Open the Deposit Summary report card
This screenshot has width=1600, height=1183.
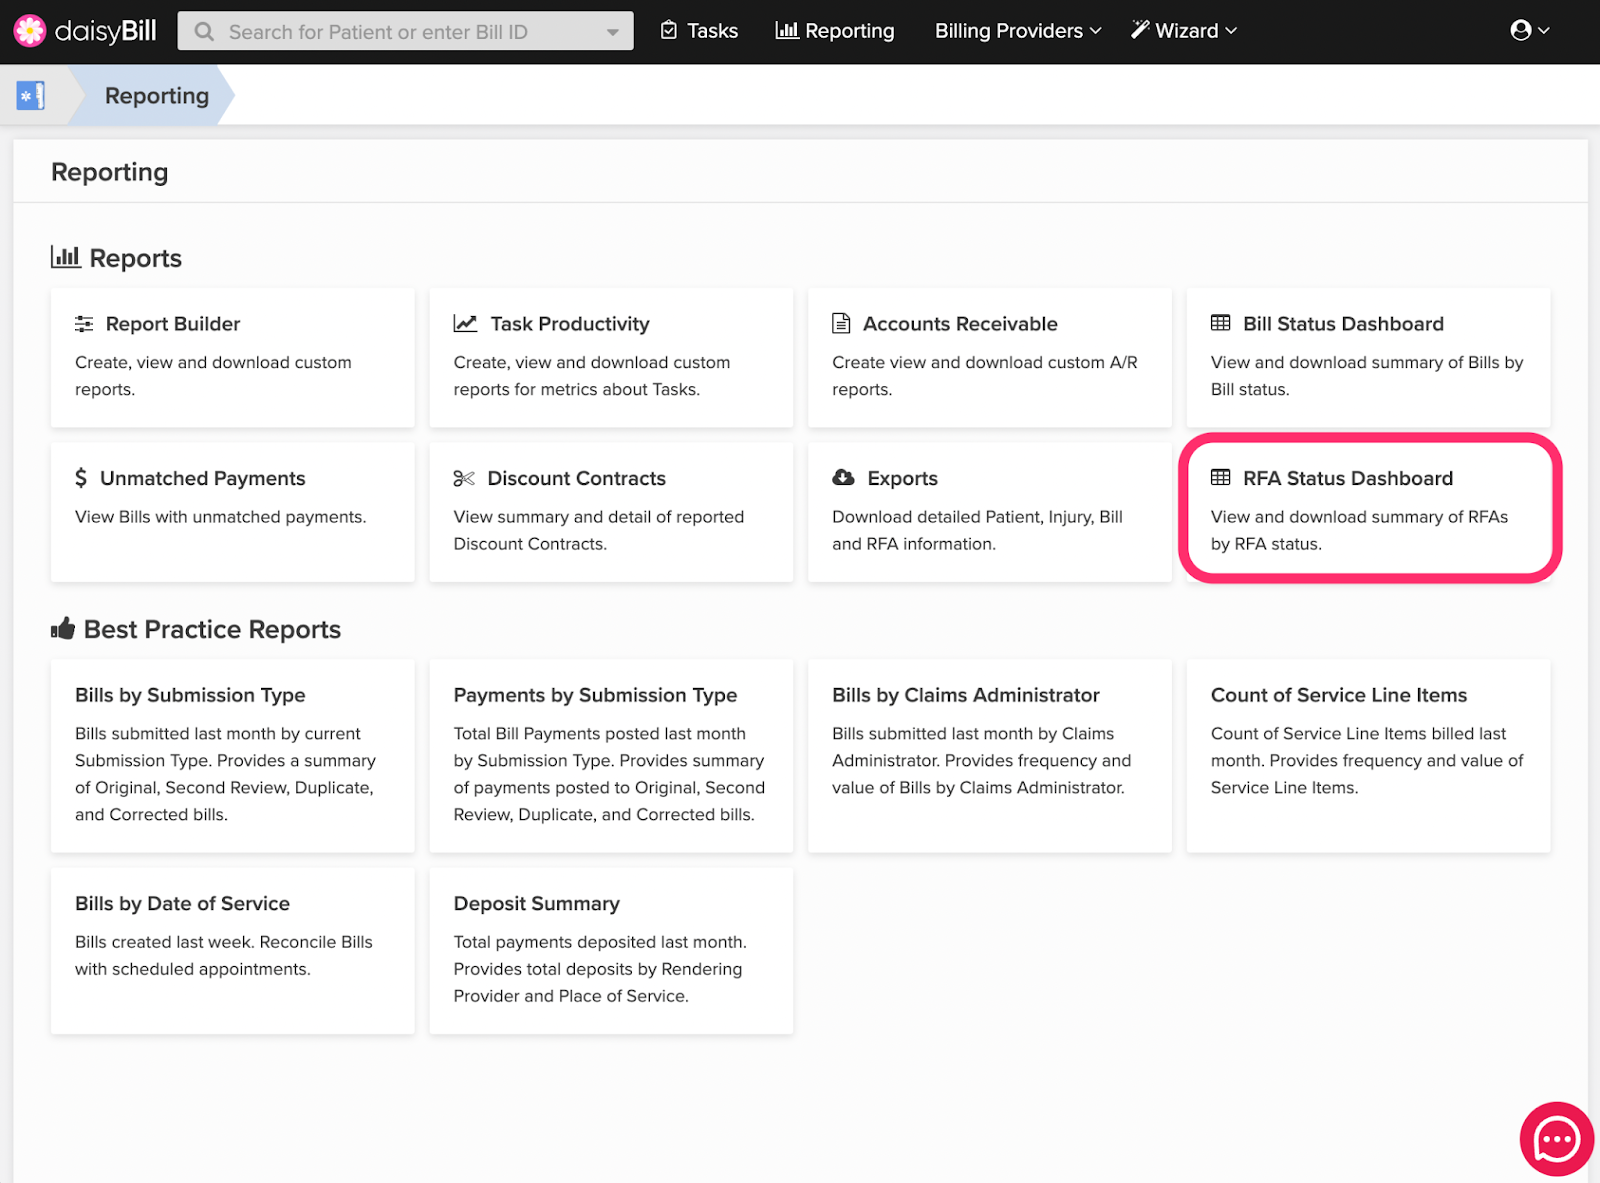tap(536, 904)
